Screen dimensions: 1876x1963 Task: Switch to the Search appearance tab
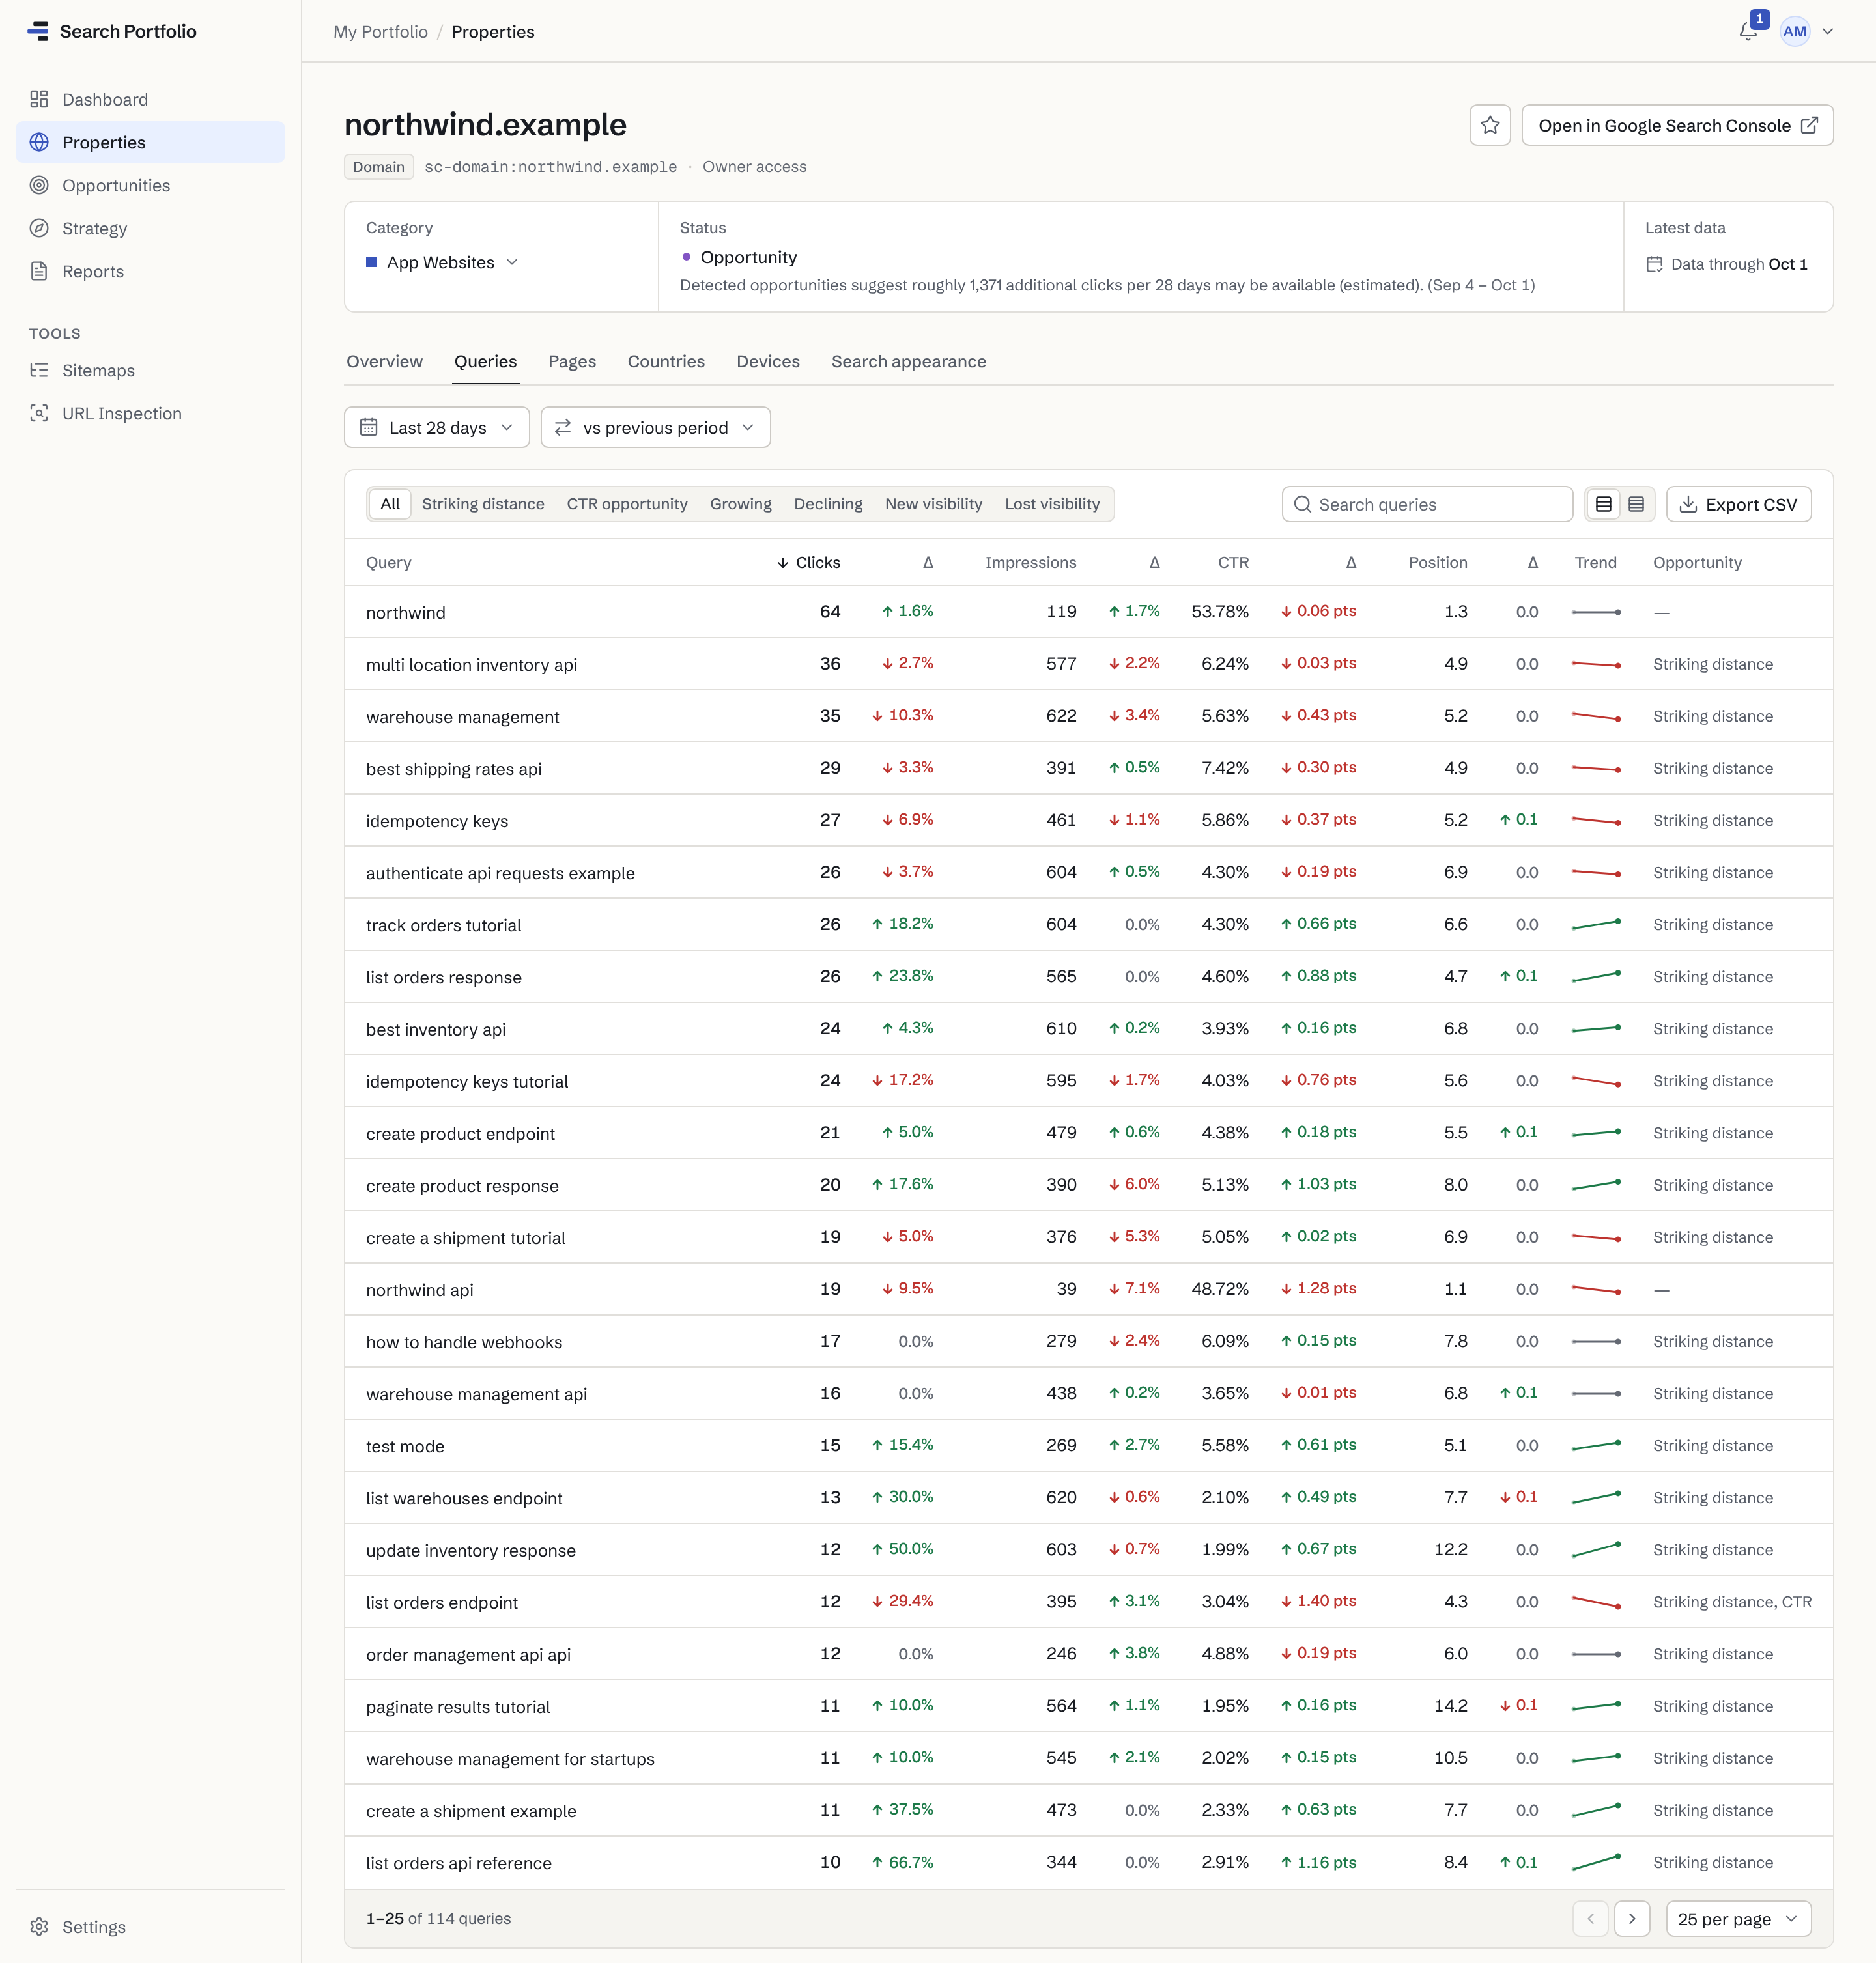pos(909,361)
